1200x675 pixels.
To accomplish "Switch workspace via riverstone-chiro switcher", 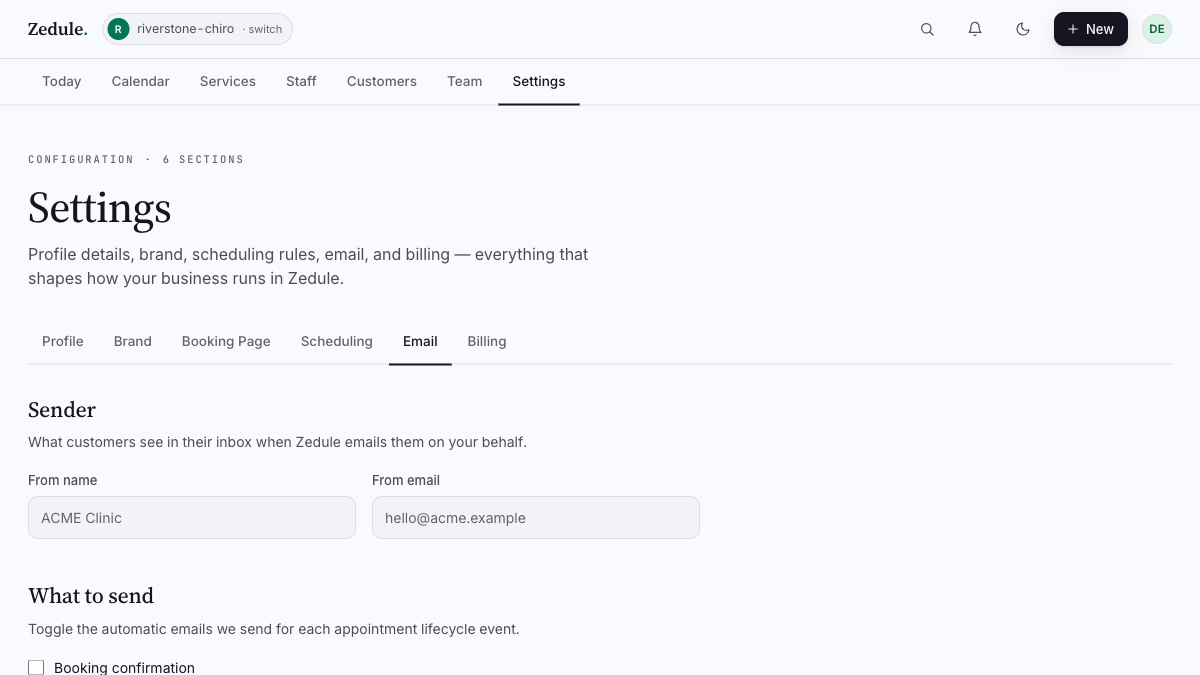I will coord(198,29).
